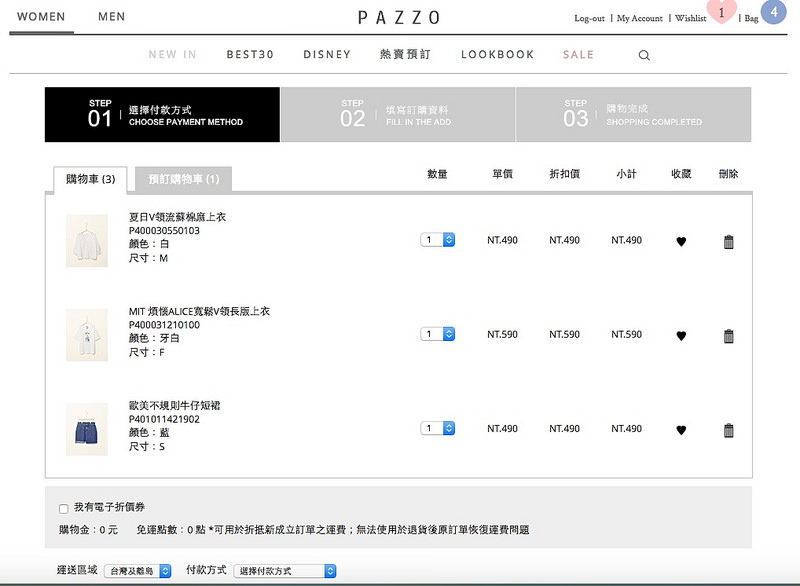800x586 pixels.
Task: Click product name 歐美不規則牛仔短裙
Action: coord(174,405)
